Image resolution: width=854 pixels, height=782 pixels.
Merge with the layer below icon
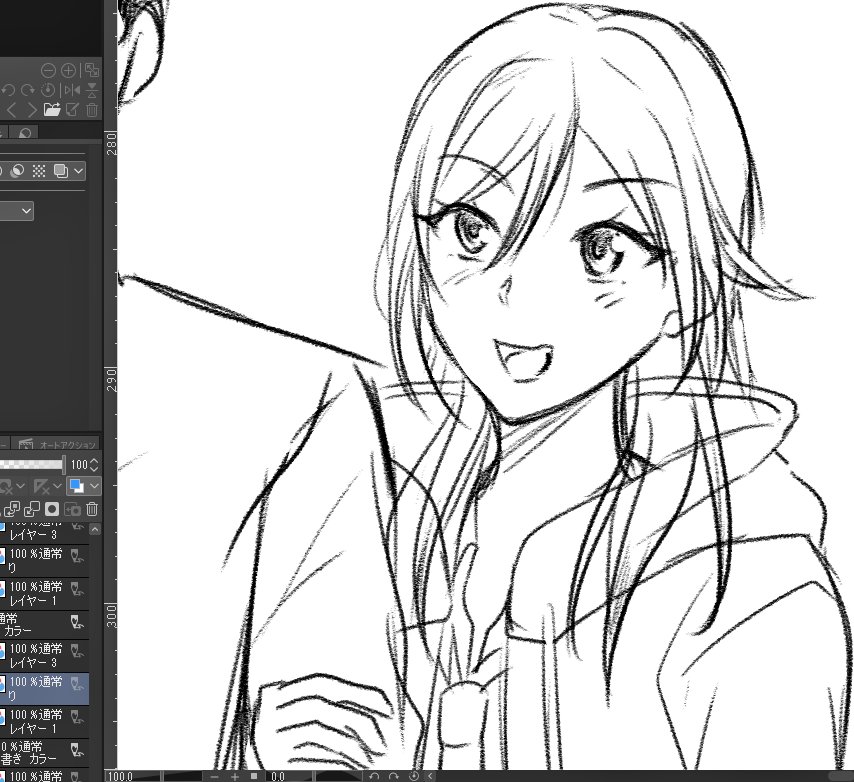tap(32, 509)
